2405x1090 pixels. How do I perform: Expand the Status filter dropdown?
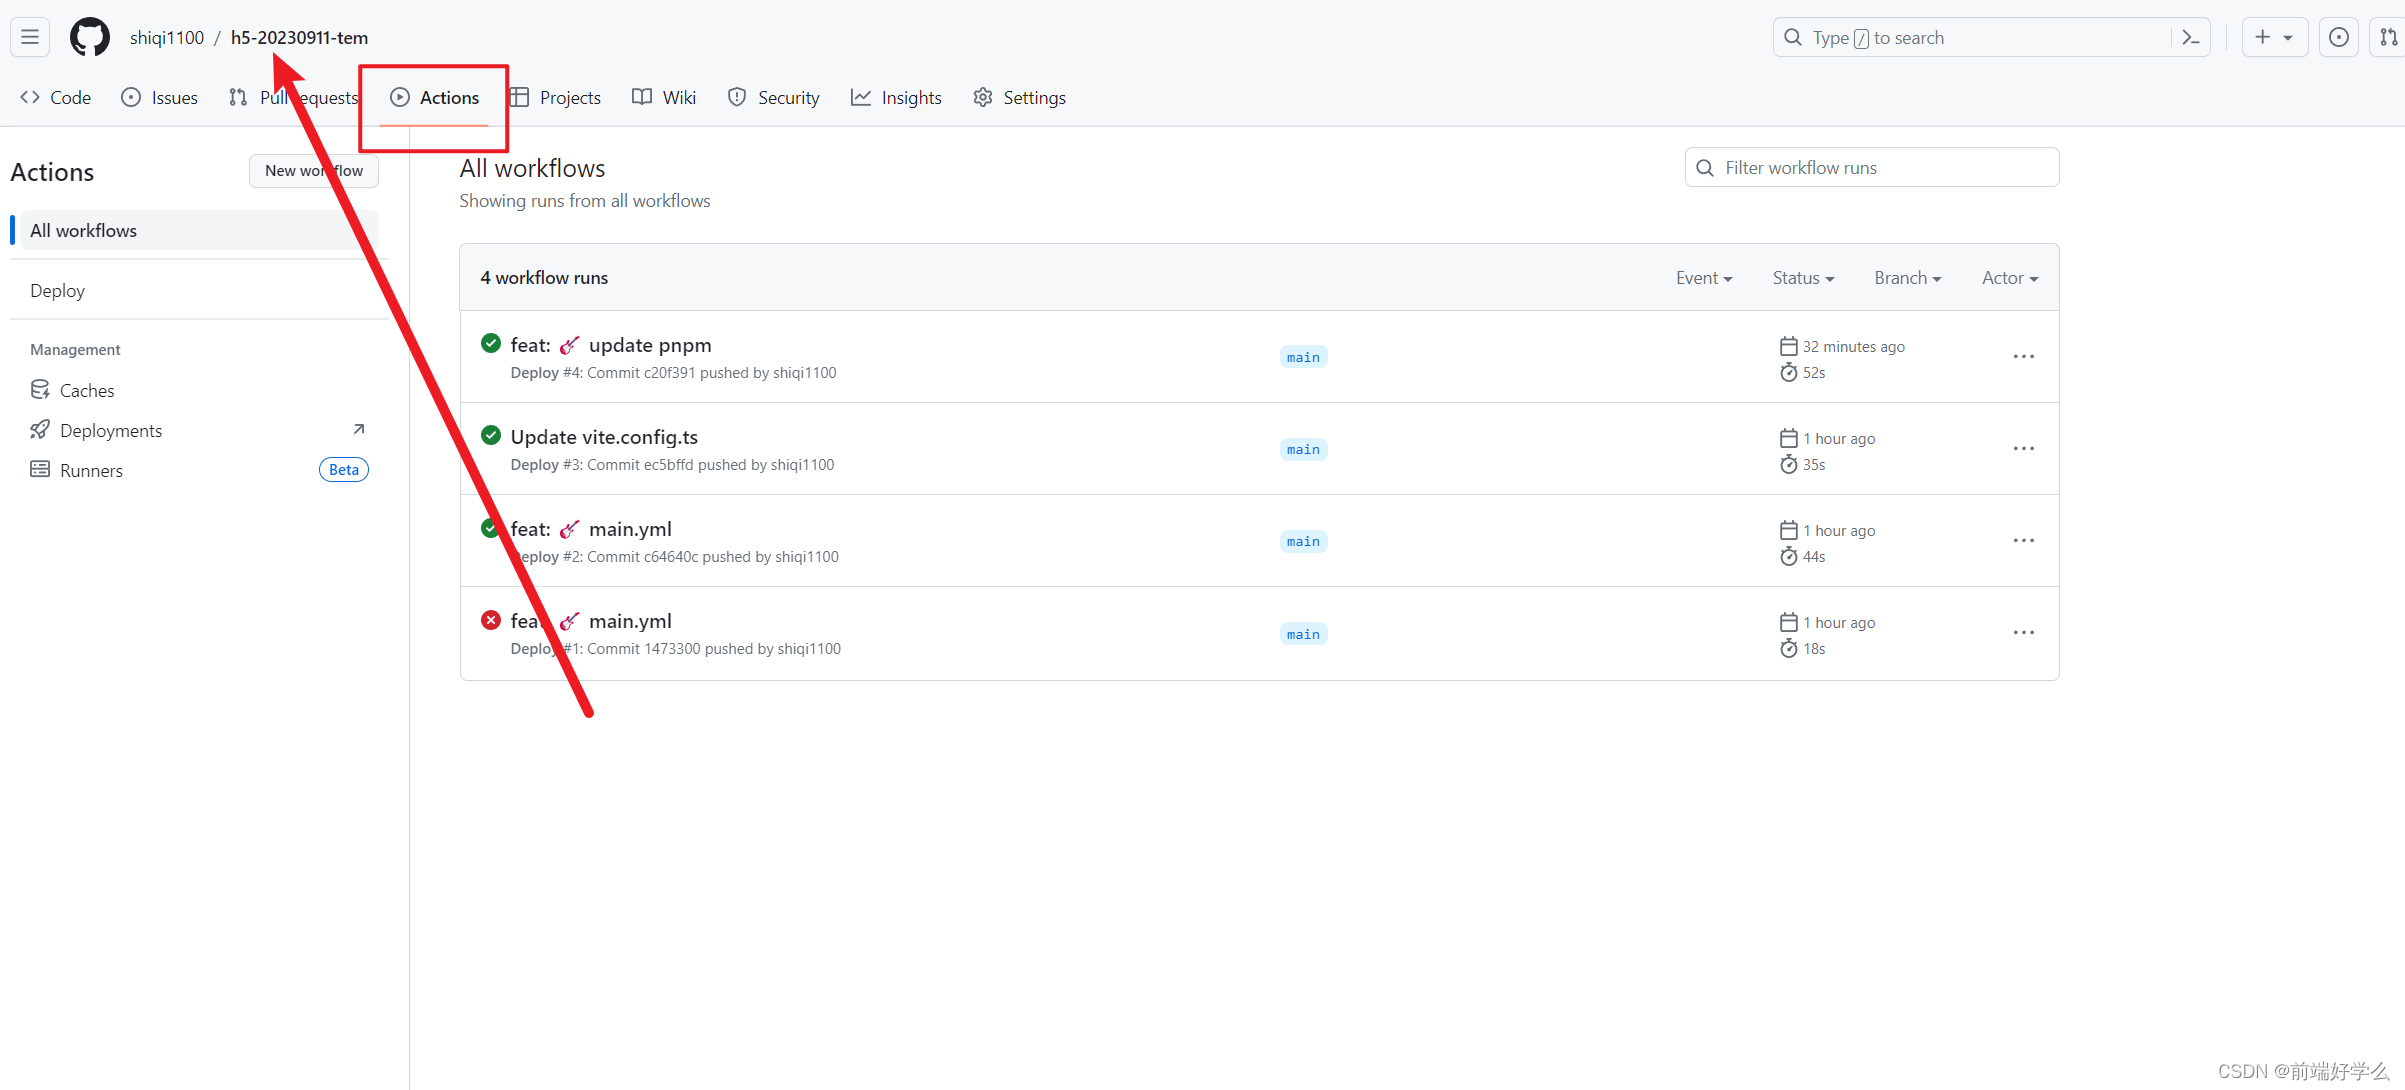coord(1802,278)
